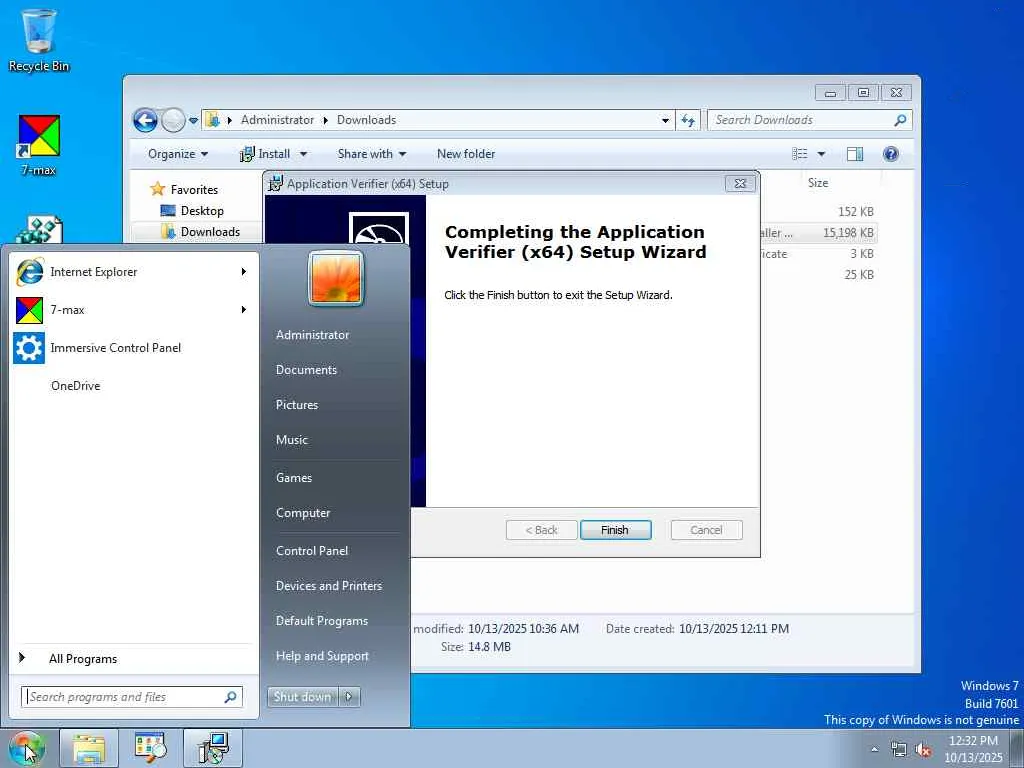Open Computer from Start menu
Viewport: 1024px width, 768px height.
pyautogui.click(x=303, y=513)
